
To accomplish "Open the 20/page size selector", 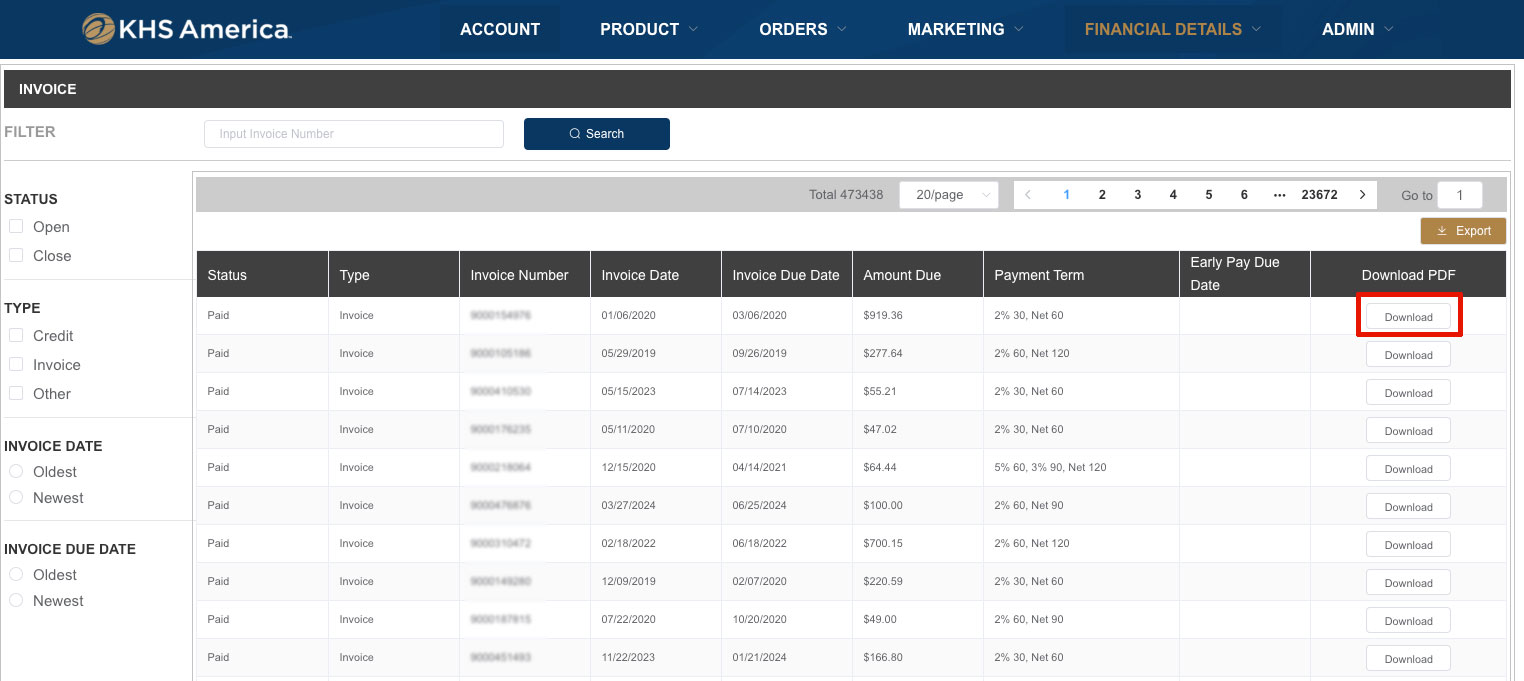I will coord(948,194).
